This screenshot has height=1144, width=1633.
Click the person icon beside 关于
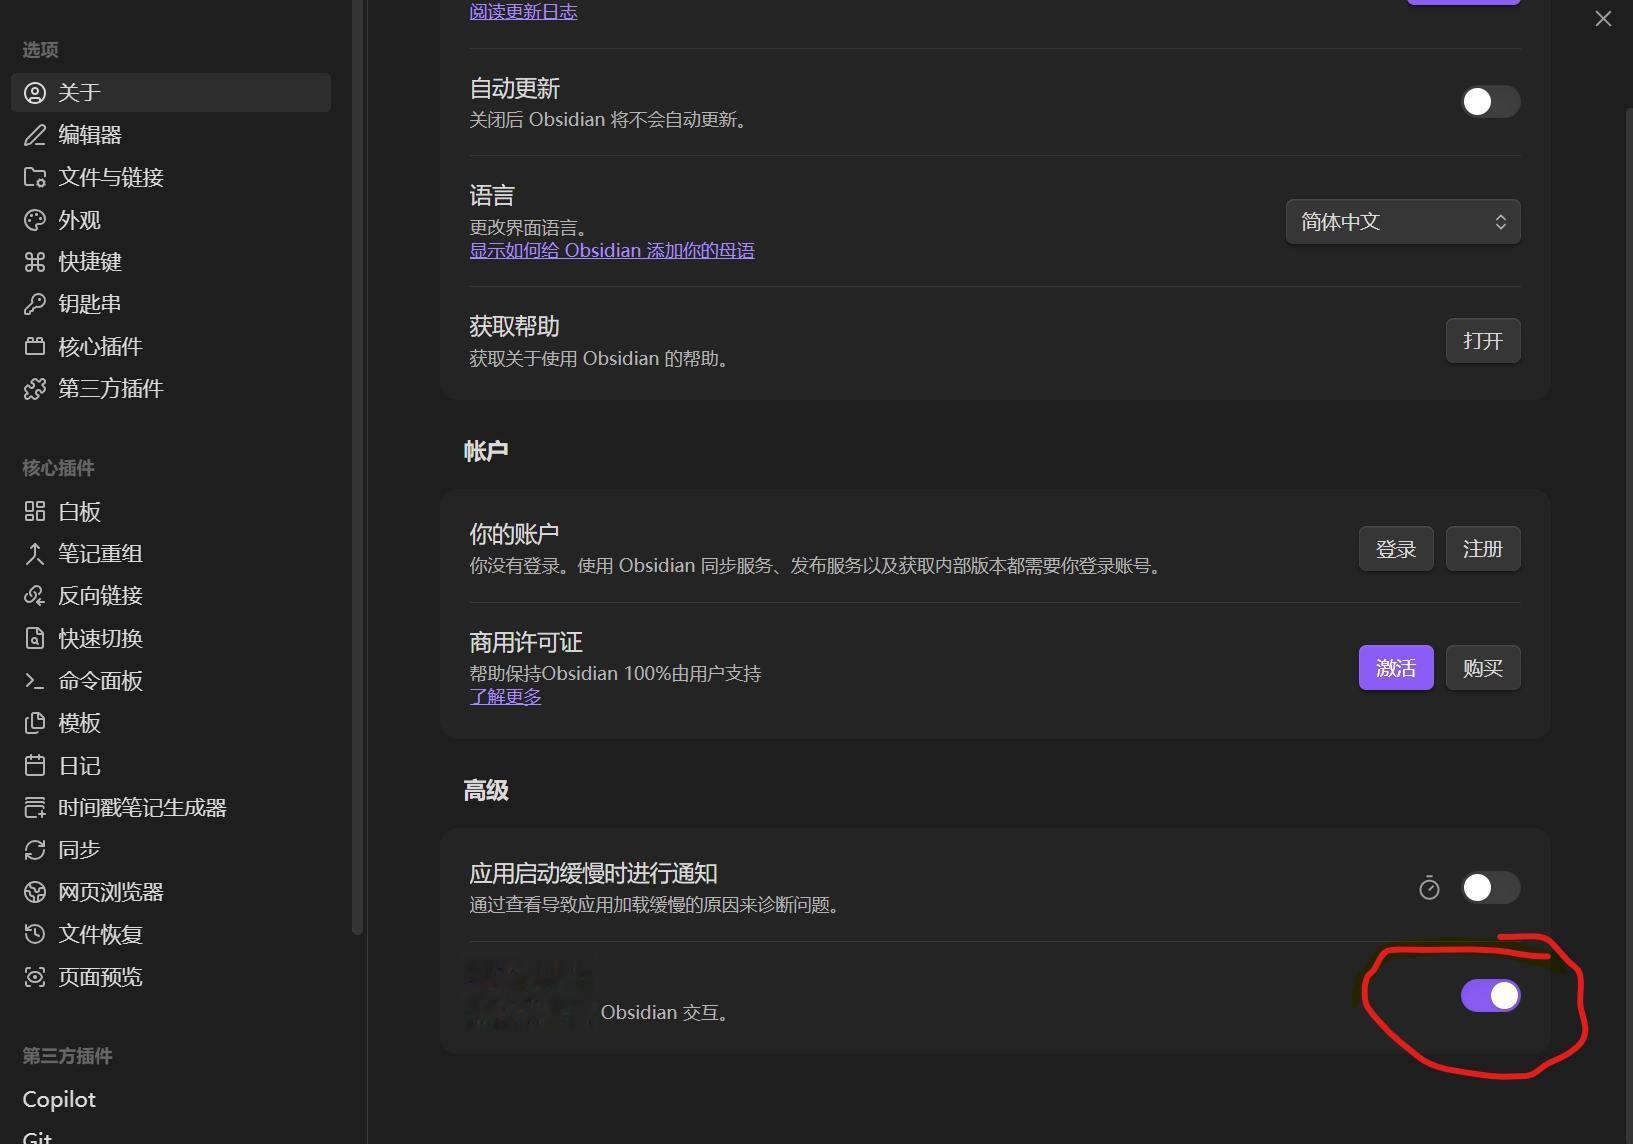point(35,93)
